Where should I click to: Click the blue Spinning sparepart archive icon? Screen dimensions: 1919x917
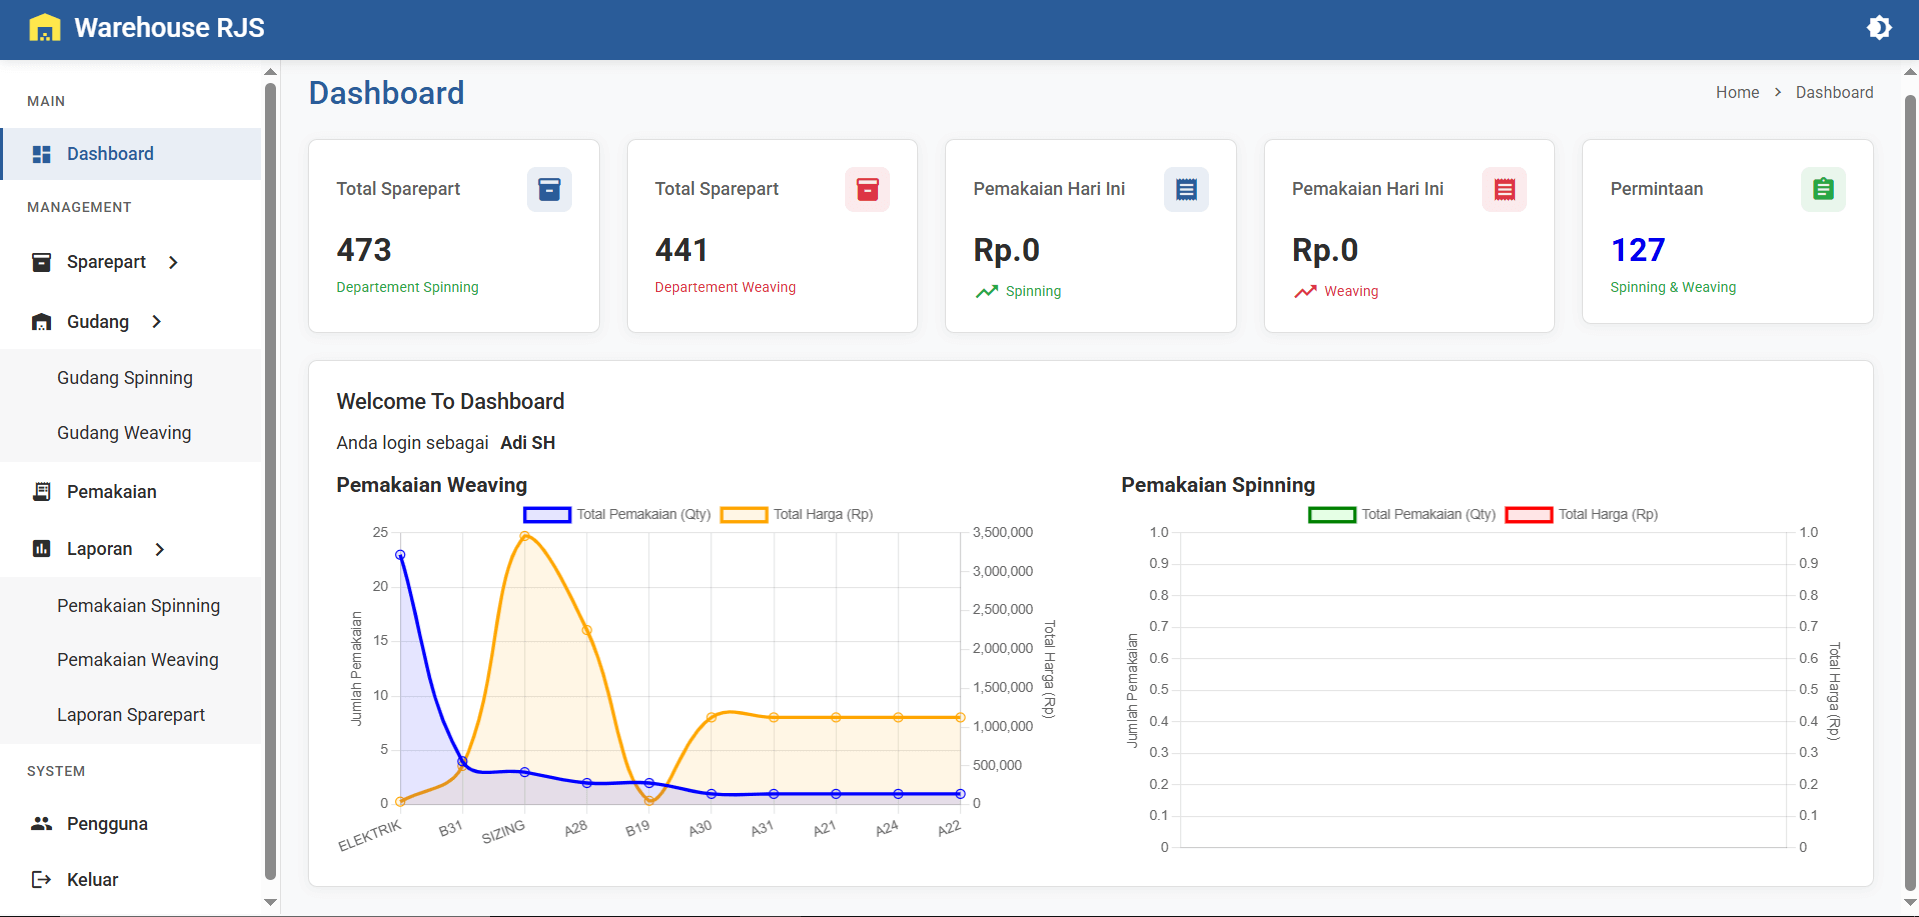tap(549, 189)
